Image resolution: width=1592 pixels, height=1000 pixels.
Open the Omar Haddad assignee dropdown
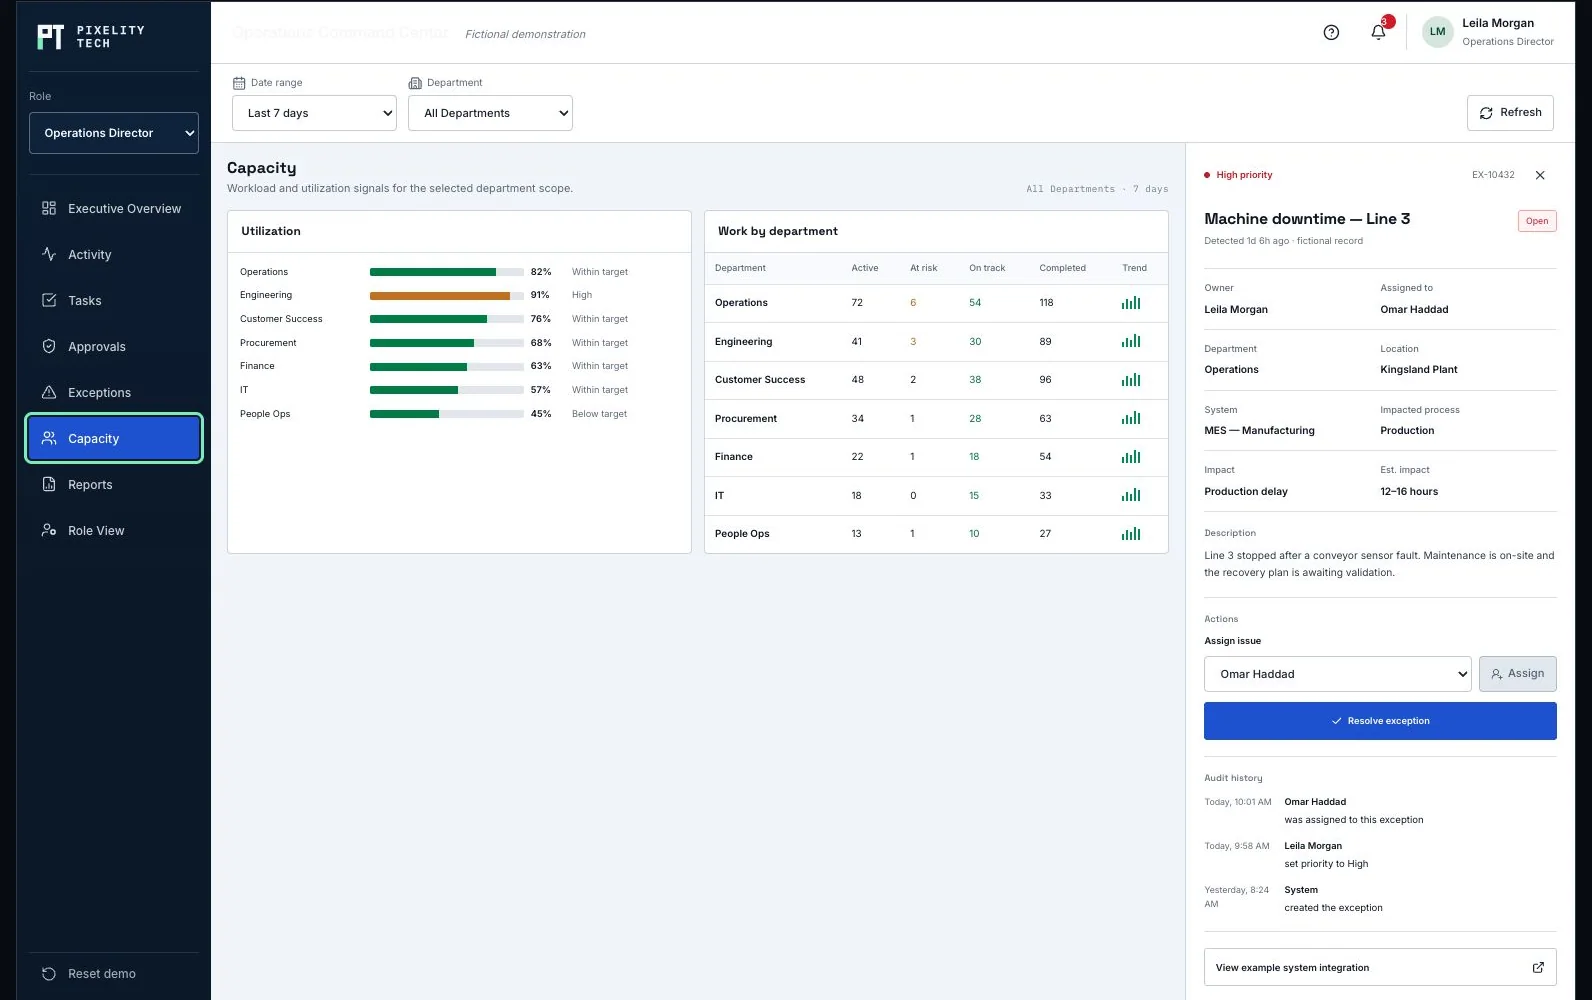point(1338,674)
